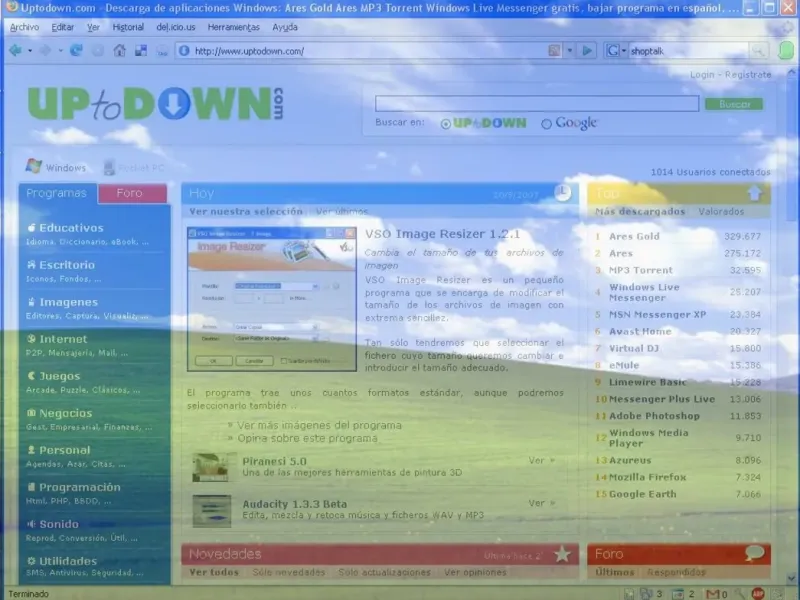The height and width of the screenshot is (600, 800).
Task: Click the del.icio.us bookmarks toolbar icon
Action: click(141, 51)
